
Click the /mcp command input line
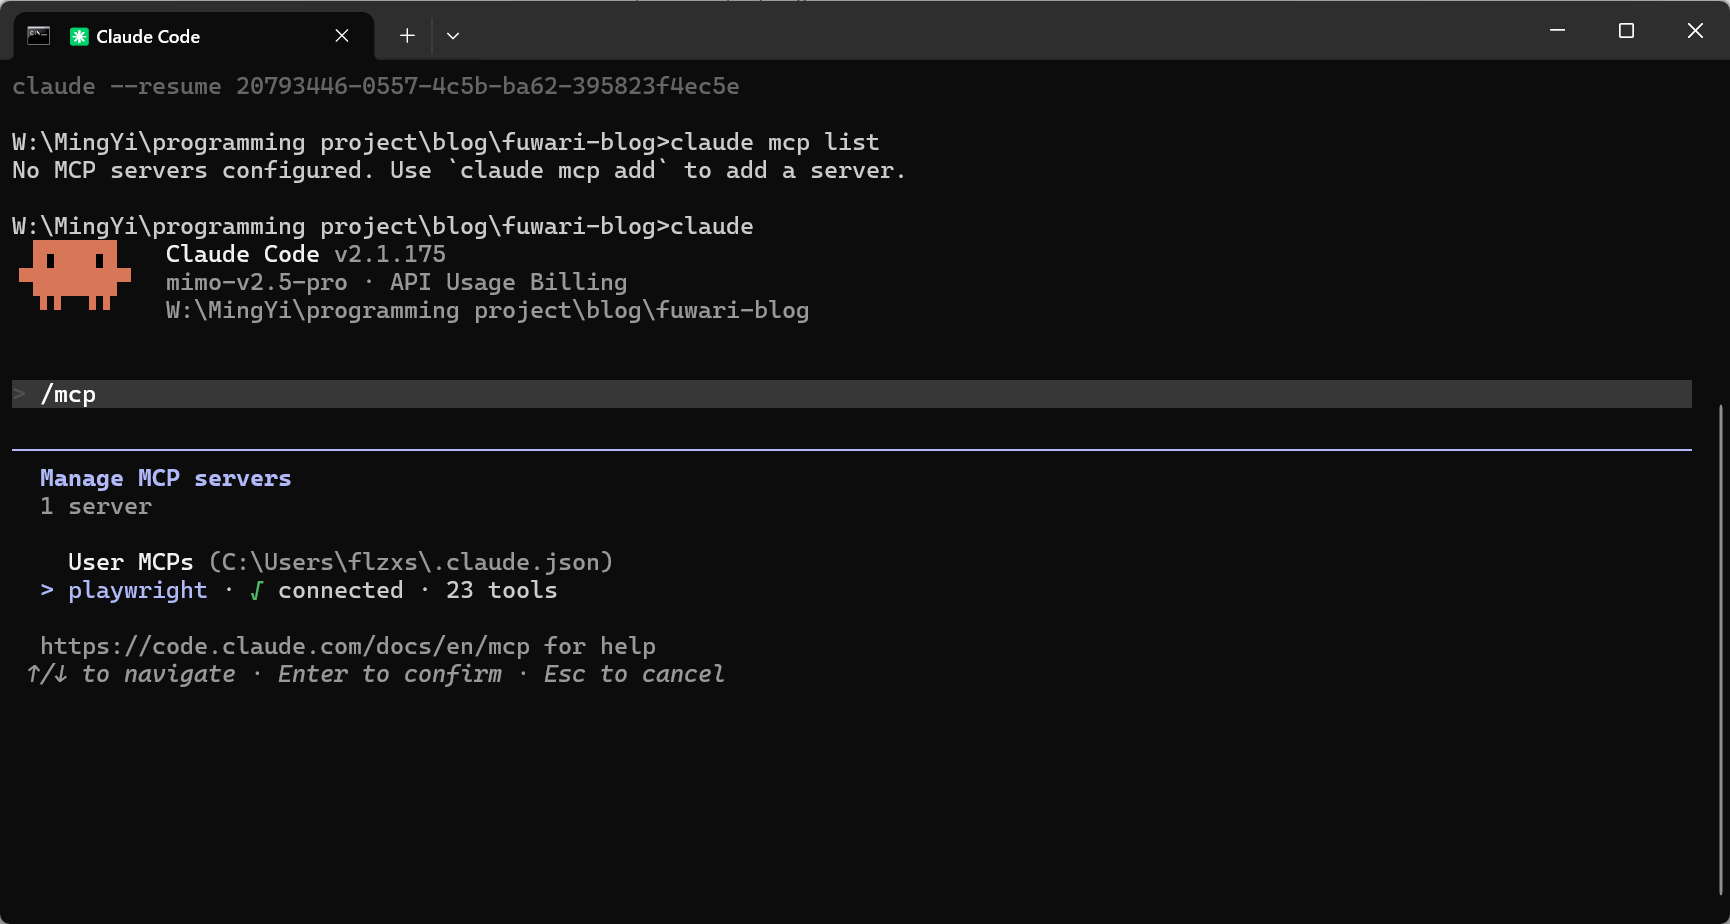click(852, 394)
